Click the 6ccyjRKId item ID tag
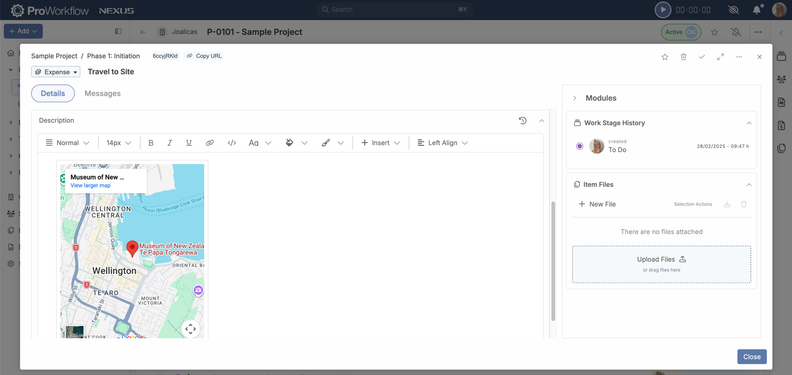The height and width of the screenshot is (375, 792). coord(165,56)
